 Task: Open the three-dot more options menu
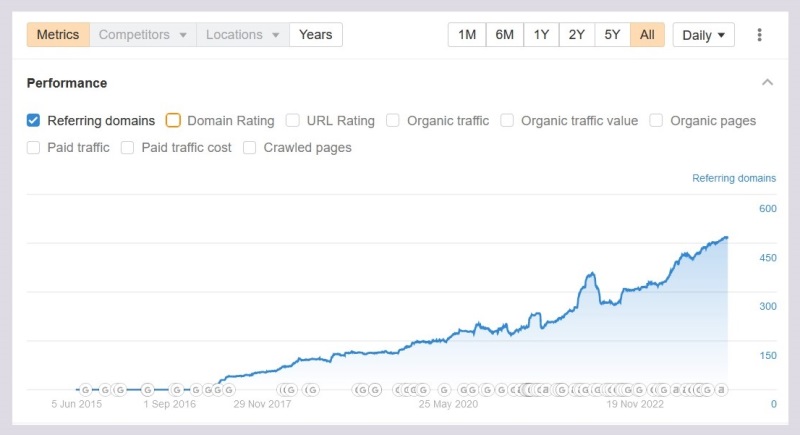pyautogui.click(x=759, y=35)
